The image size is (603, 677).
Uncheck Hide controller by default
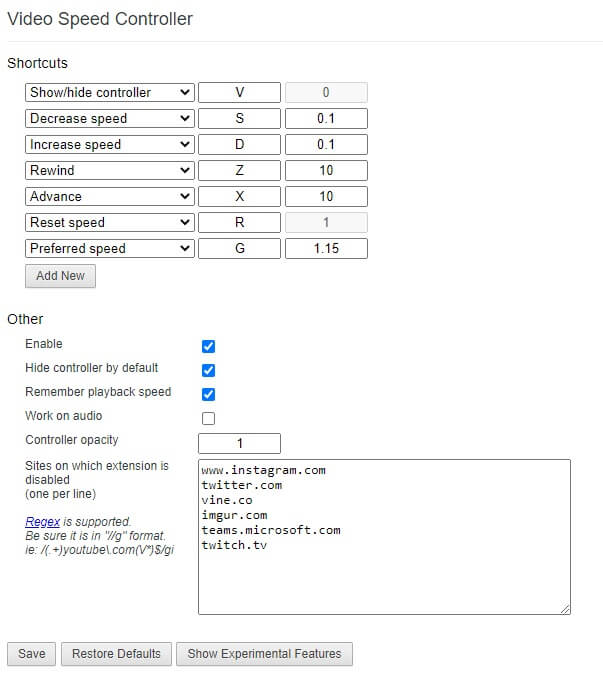(209, 370)
